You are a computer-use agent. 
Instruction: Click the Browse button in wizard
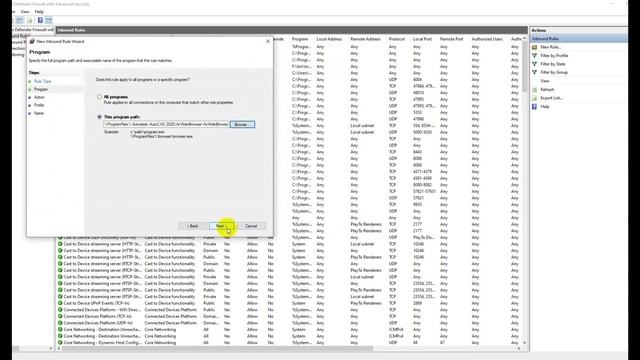242,124
